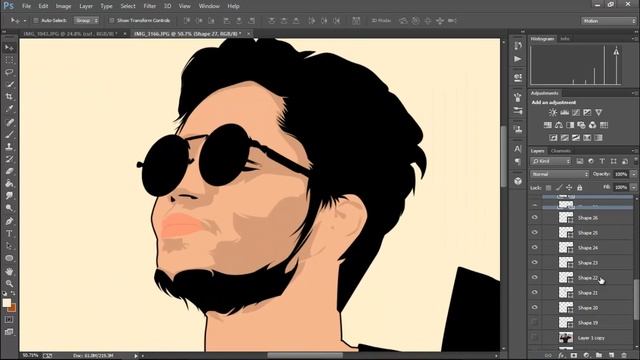Select the Horizontal Type tool
The height and width of the screenshot is (360, 640).
[x=9, y=234]
